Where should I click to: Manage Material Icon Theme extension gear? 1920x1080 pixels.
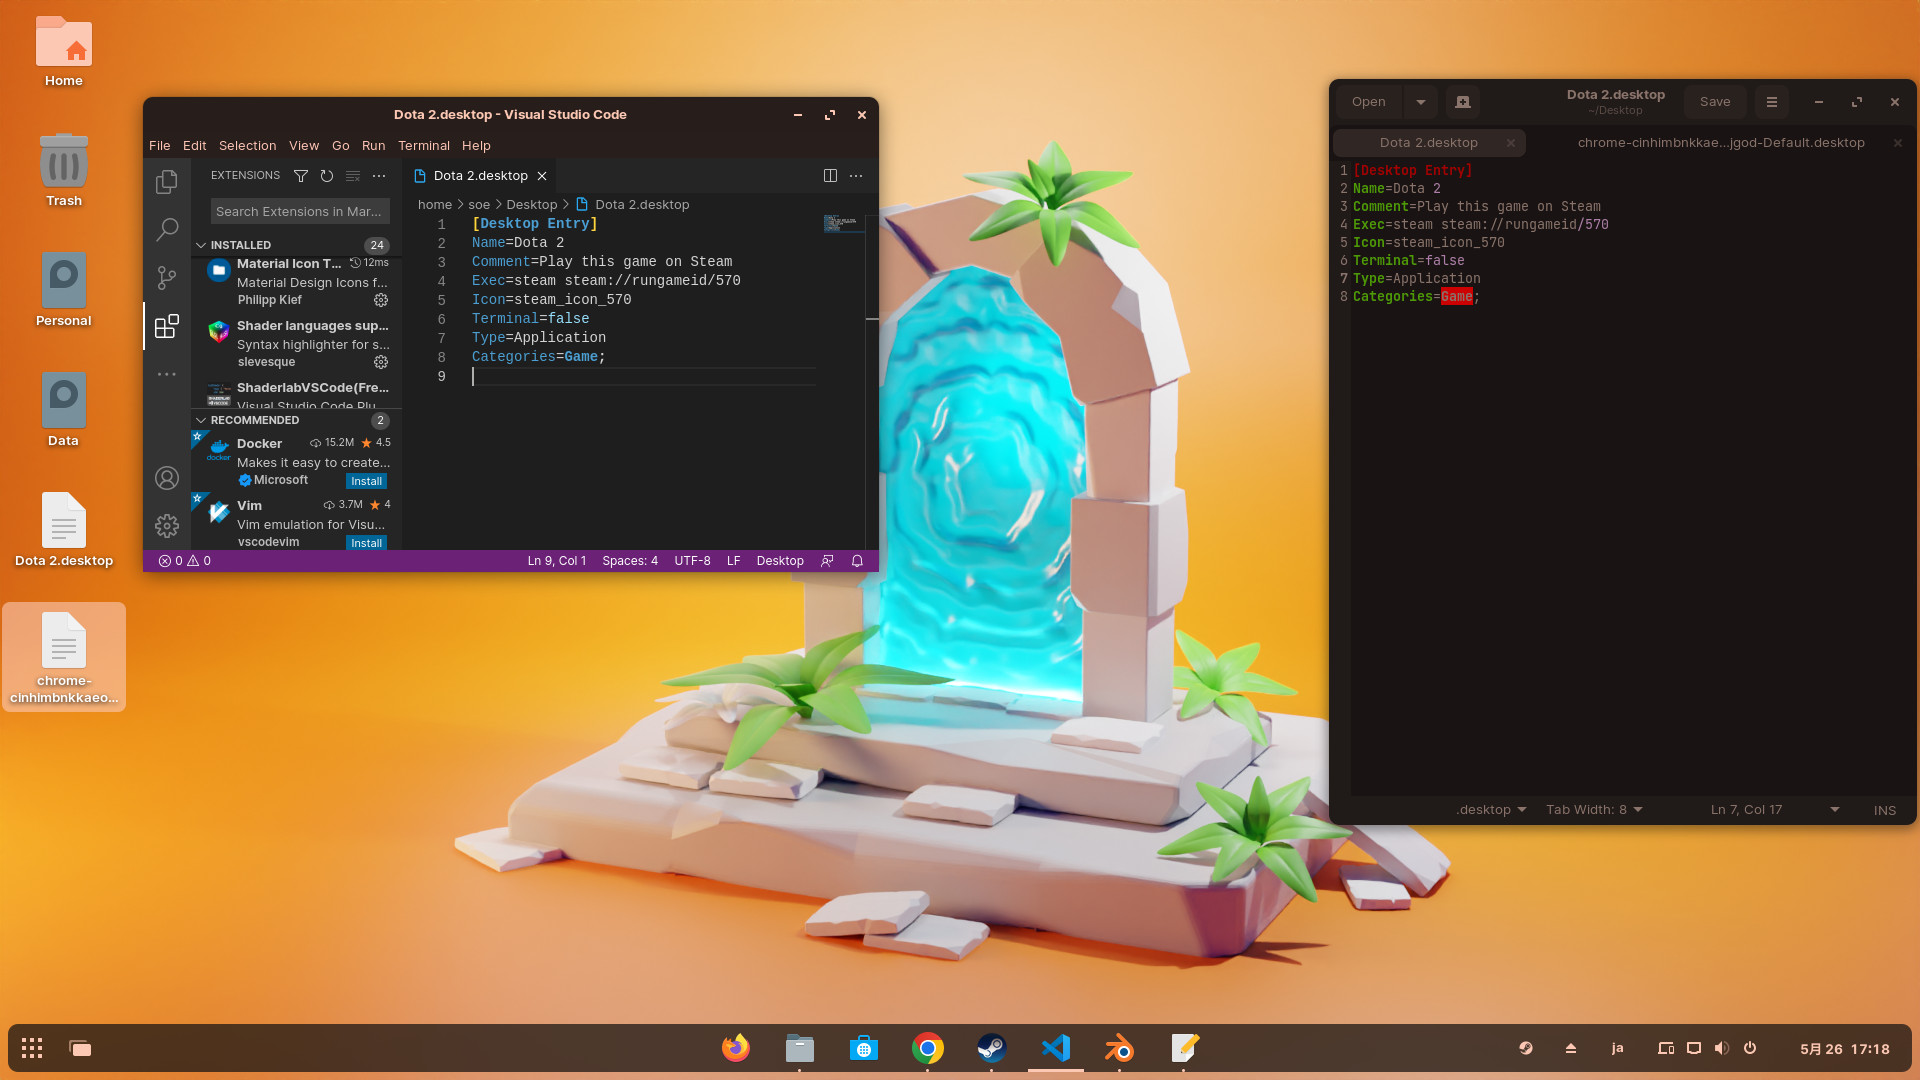coord(381,300)
